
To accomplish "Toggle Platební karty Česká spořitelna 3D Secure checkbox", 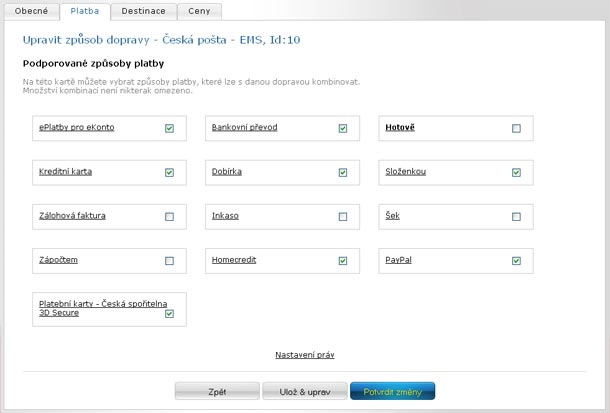I will point(169,314).
